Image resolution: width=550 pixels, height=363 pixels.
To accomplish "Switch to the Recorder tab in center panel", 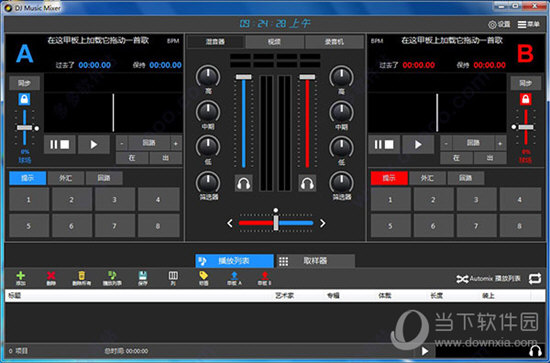I will [334, 42].
